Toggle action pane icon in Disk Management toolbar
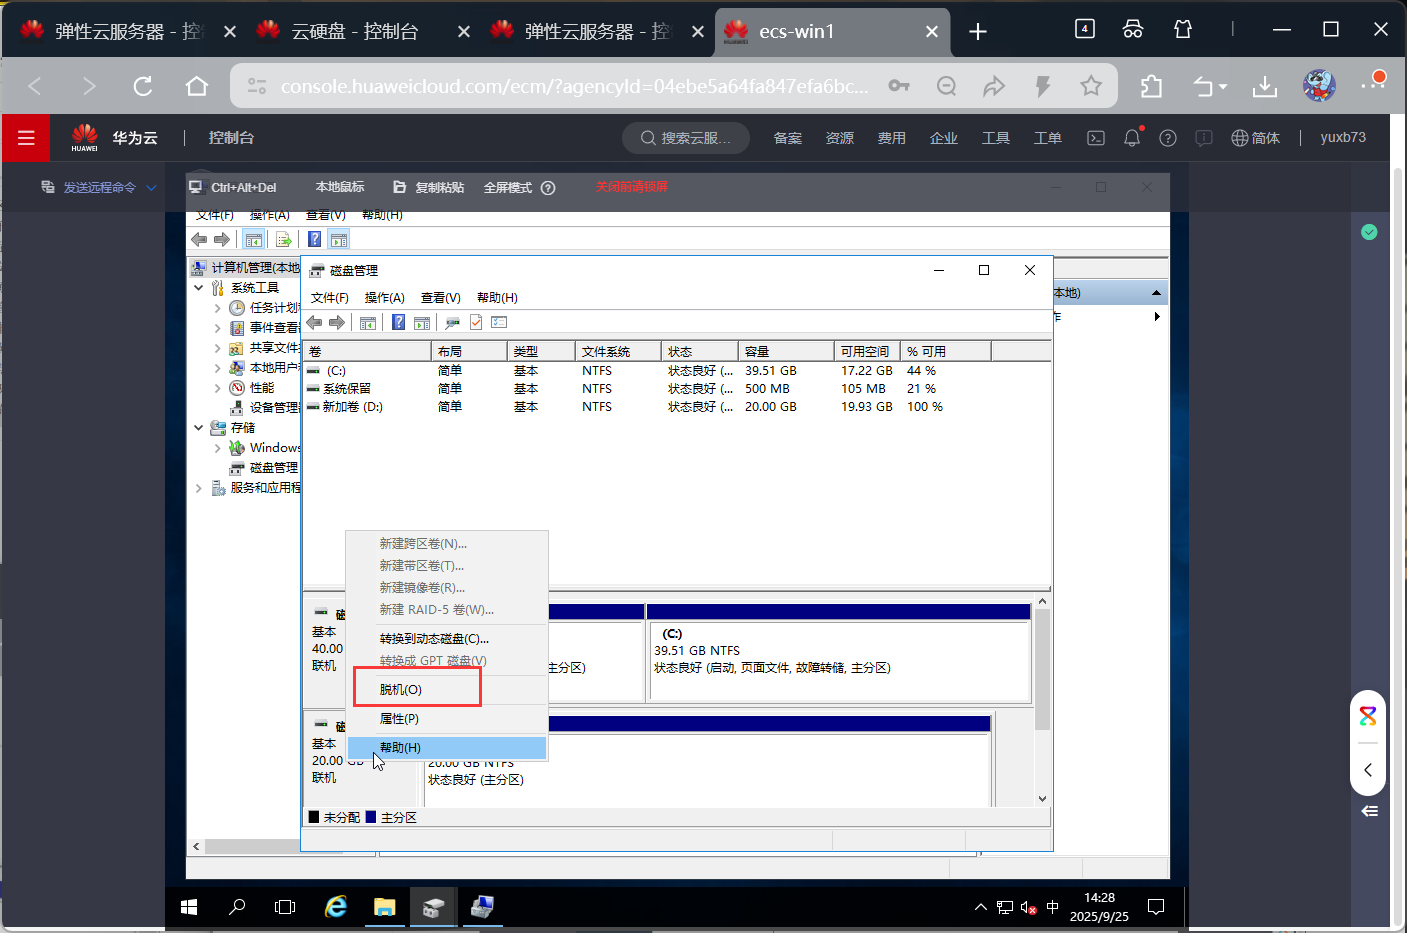Image resolution: width=1407 pixels, height=933 pixels. 422,322
